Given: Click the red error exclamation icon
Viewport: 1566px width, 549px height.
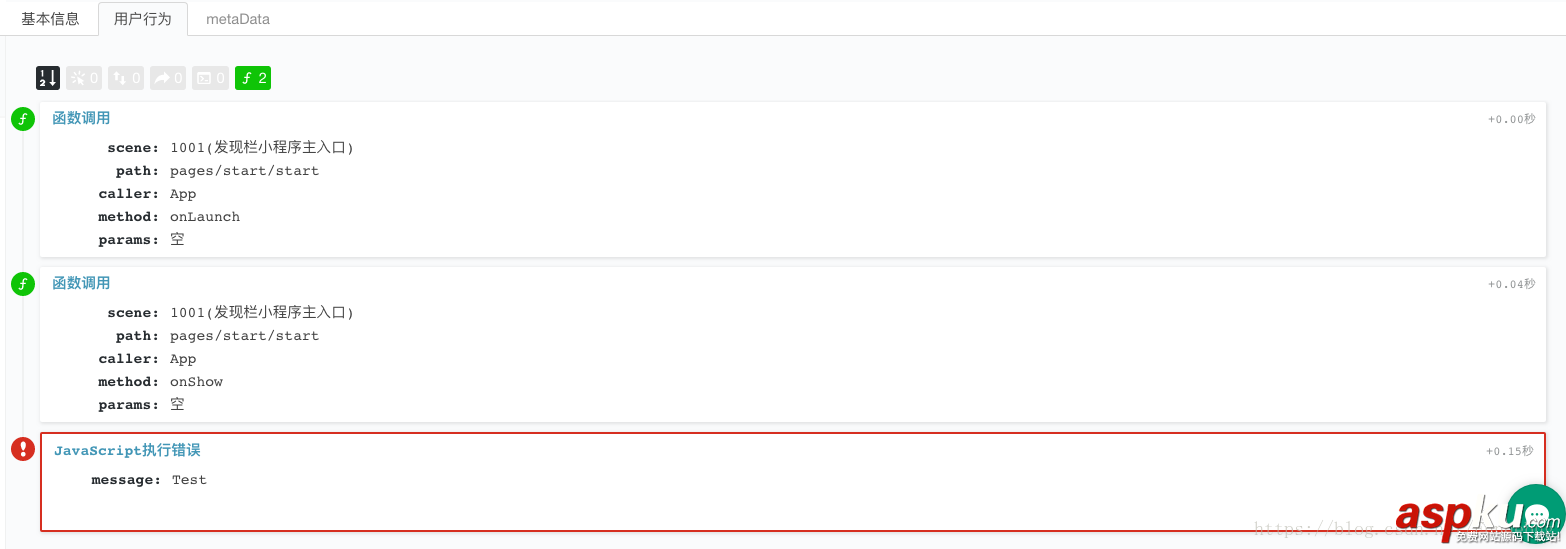Looking at the screenshot, I should click(x=23, y=449).
